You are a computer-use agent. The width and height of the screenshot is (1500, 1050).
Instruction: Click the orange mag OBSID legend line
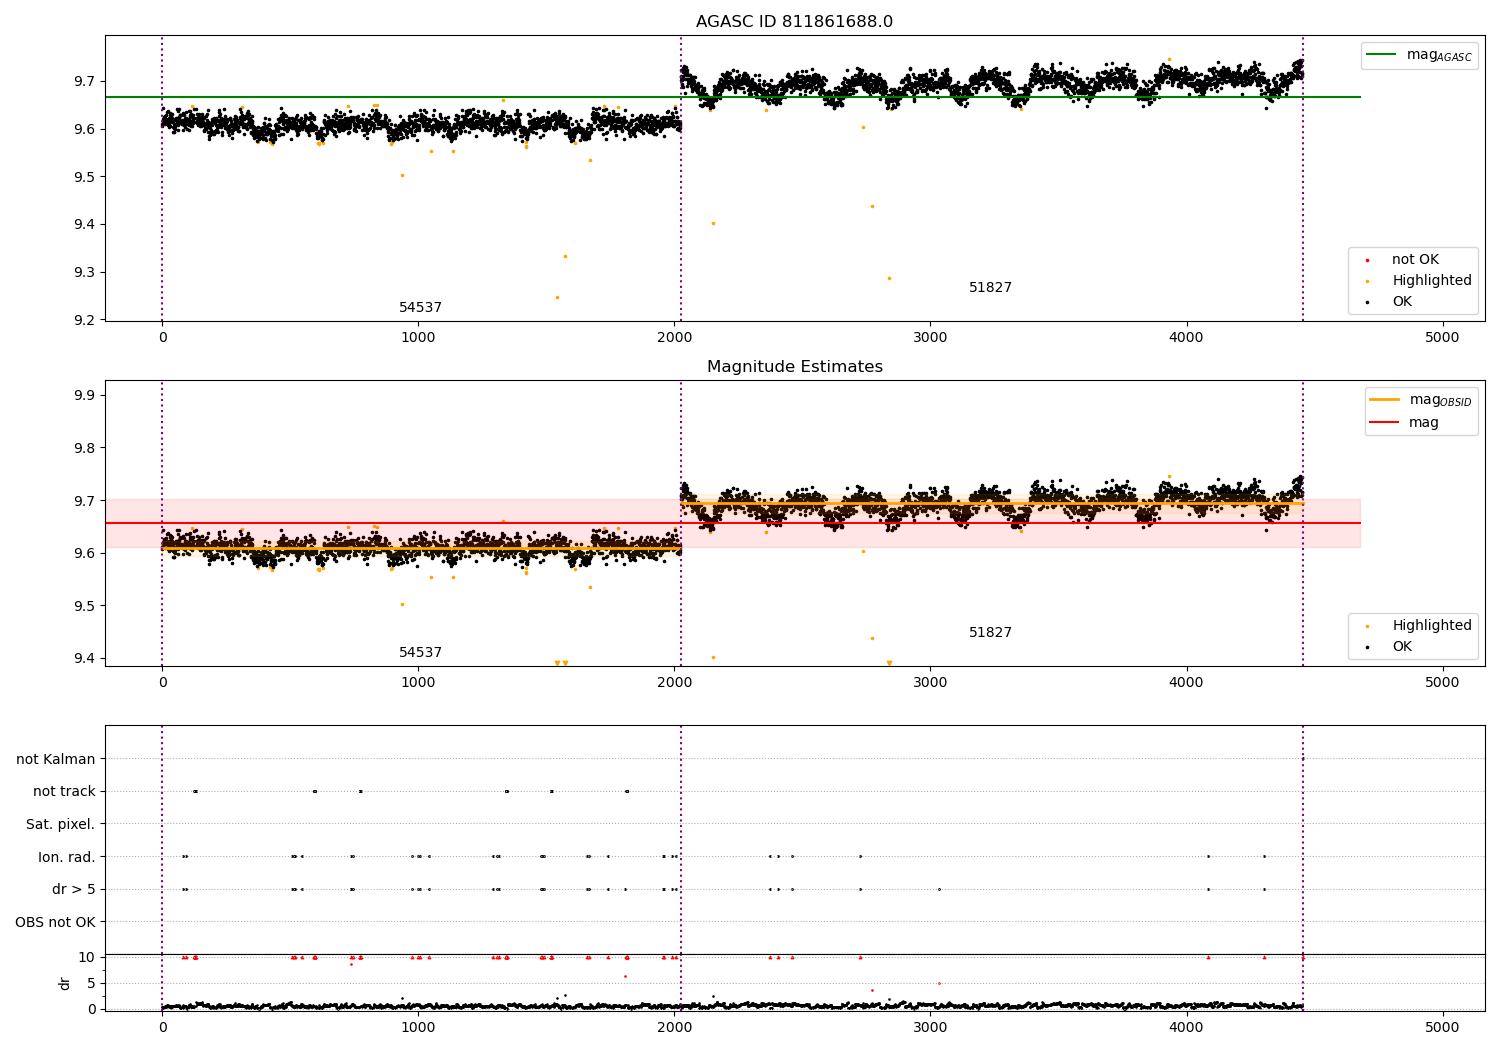point(1385,400)
